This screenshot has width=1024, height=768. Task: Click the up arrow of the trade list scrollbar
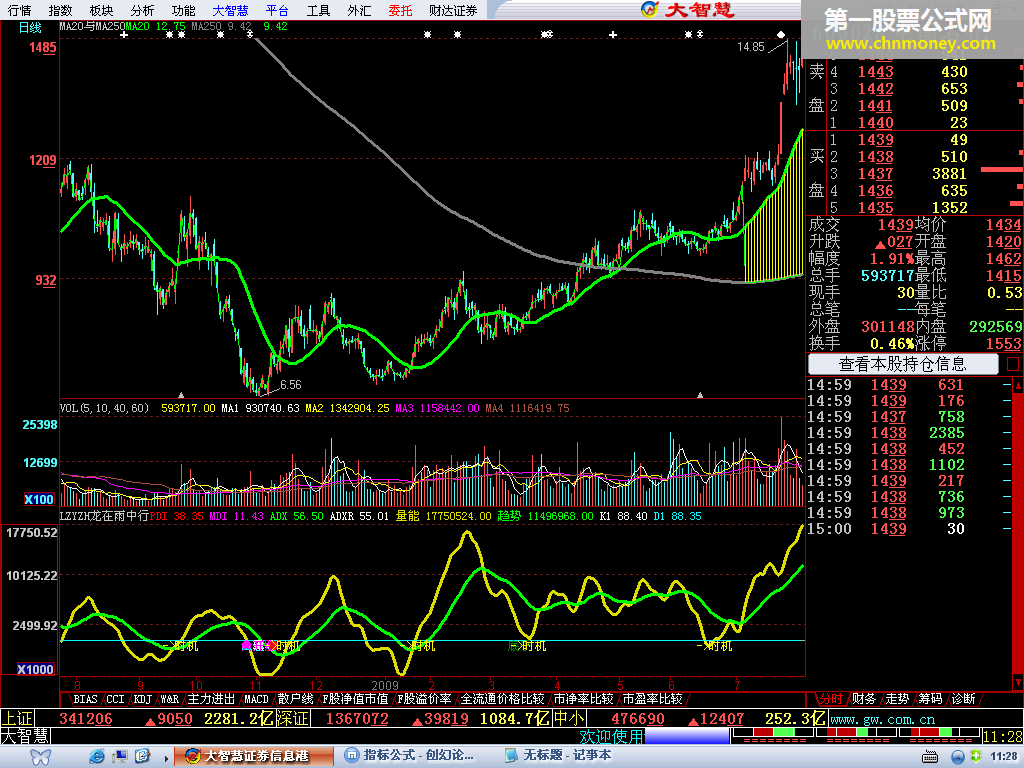1018,386
